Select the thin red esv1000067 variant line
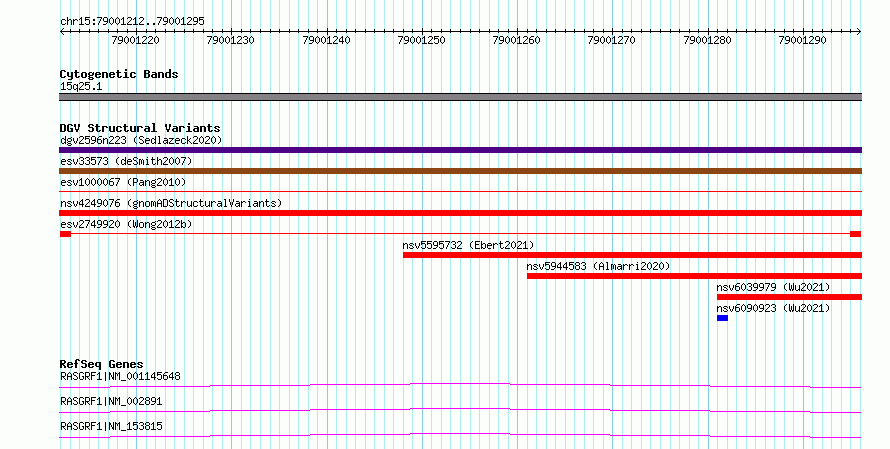Image resolution: width=890 pixels, height=449 pixels. [x=460, y=192]
